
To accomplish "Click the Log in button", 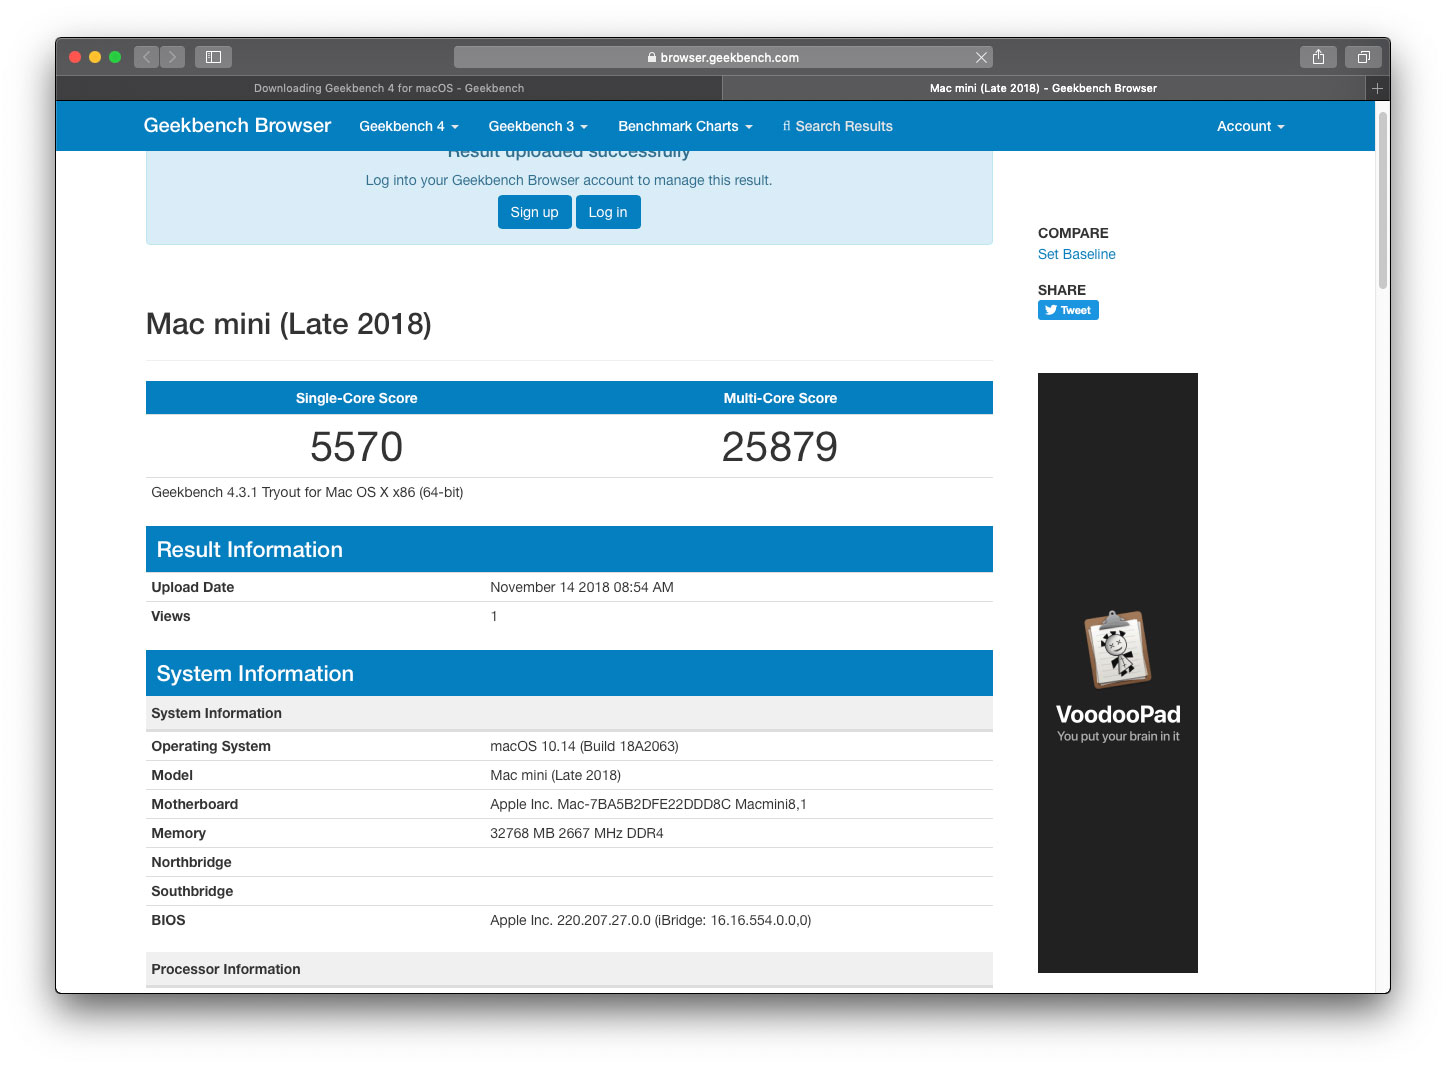I will 608,212.
